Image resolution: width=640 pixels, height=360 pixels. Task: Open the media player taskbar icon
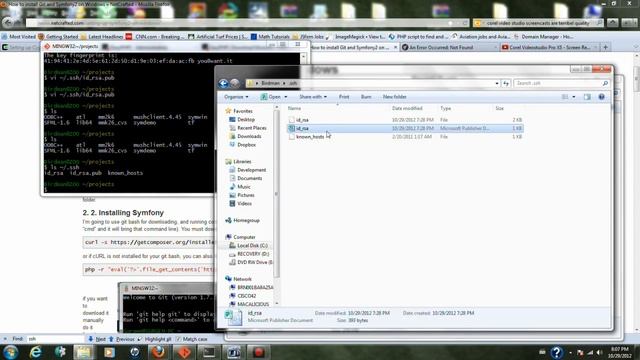pyautogui.click(x=109, y=352)
